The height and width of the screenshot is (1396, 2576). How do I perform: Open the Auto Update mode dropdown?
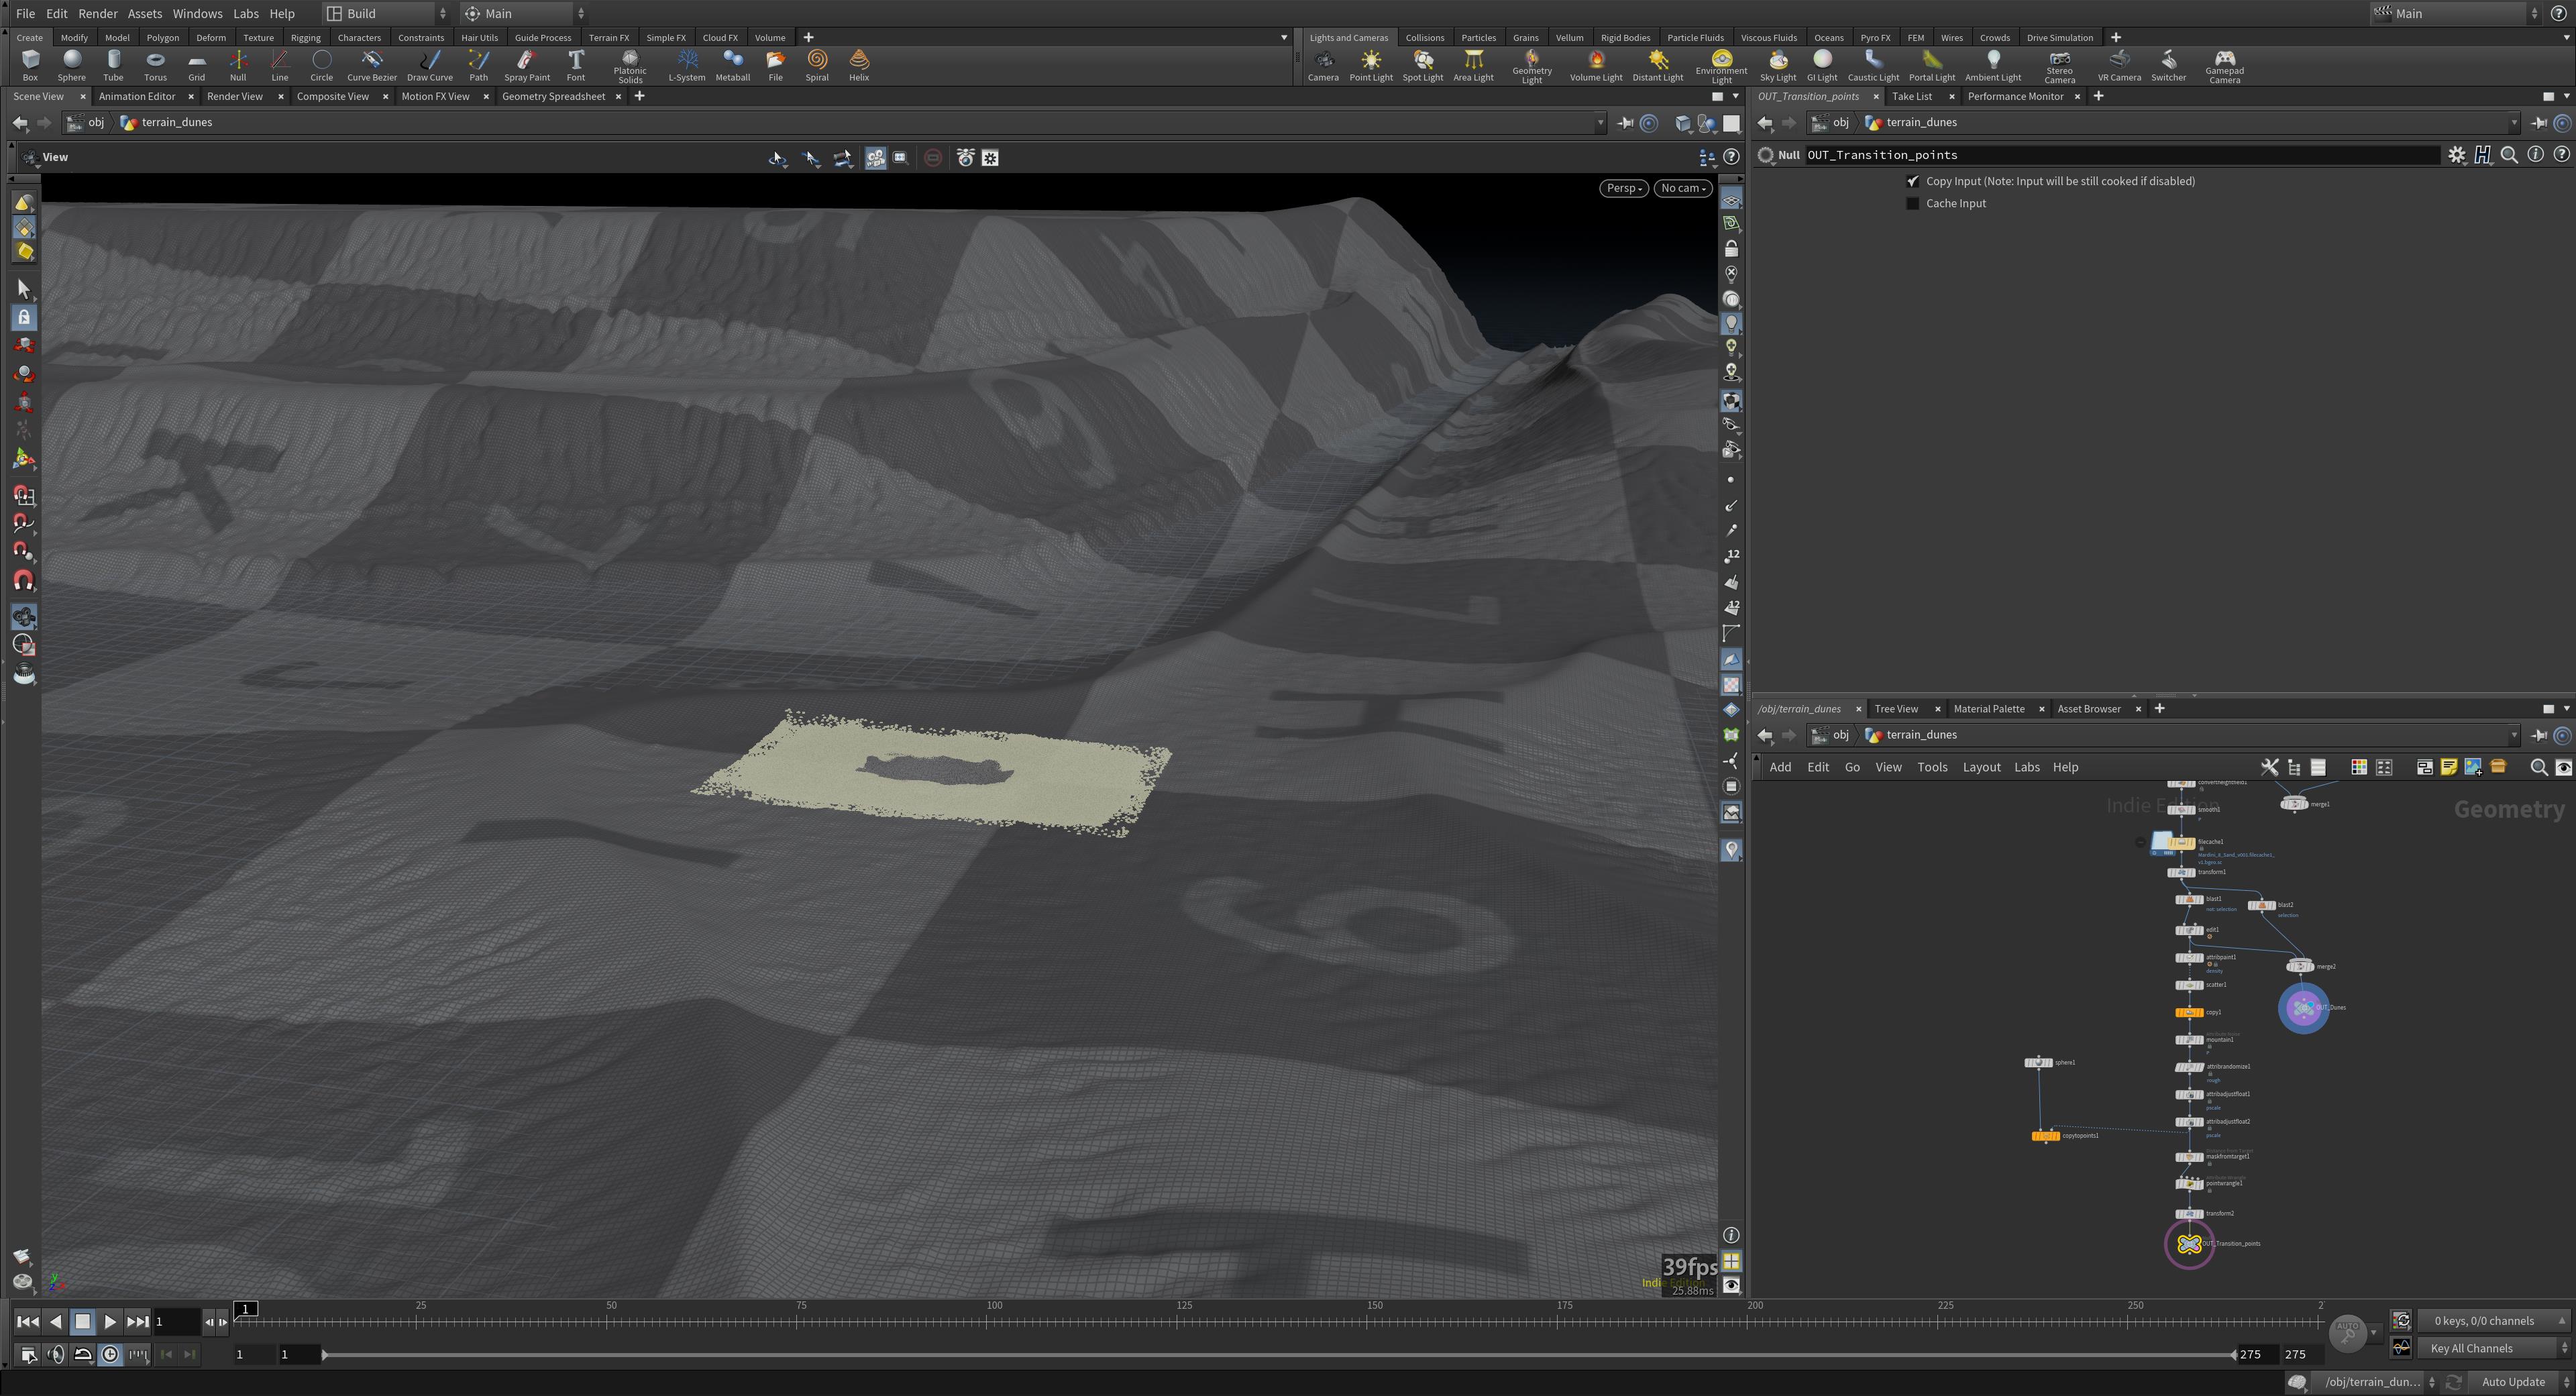pos(2520,1382)
